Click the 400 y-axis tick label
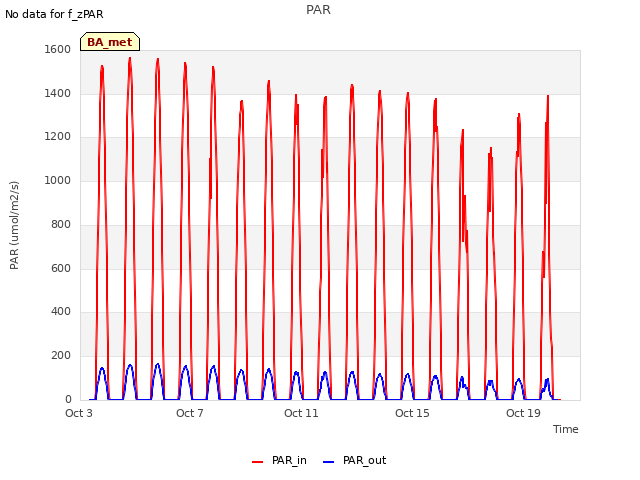 coord(61,311)
